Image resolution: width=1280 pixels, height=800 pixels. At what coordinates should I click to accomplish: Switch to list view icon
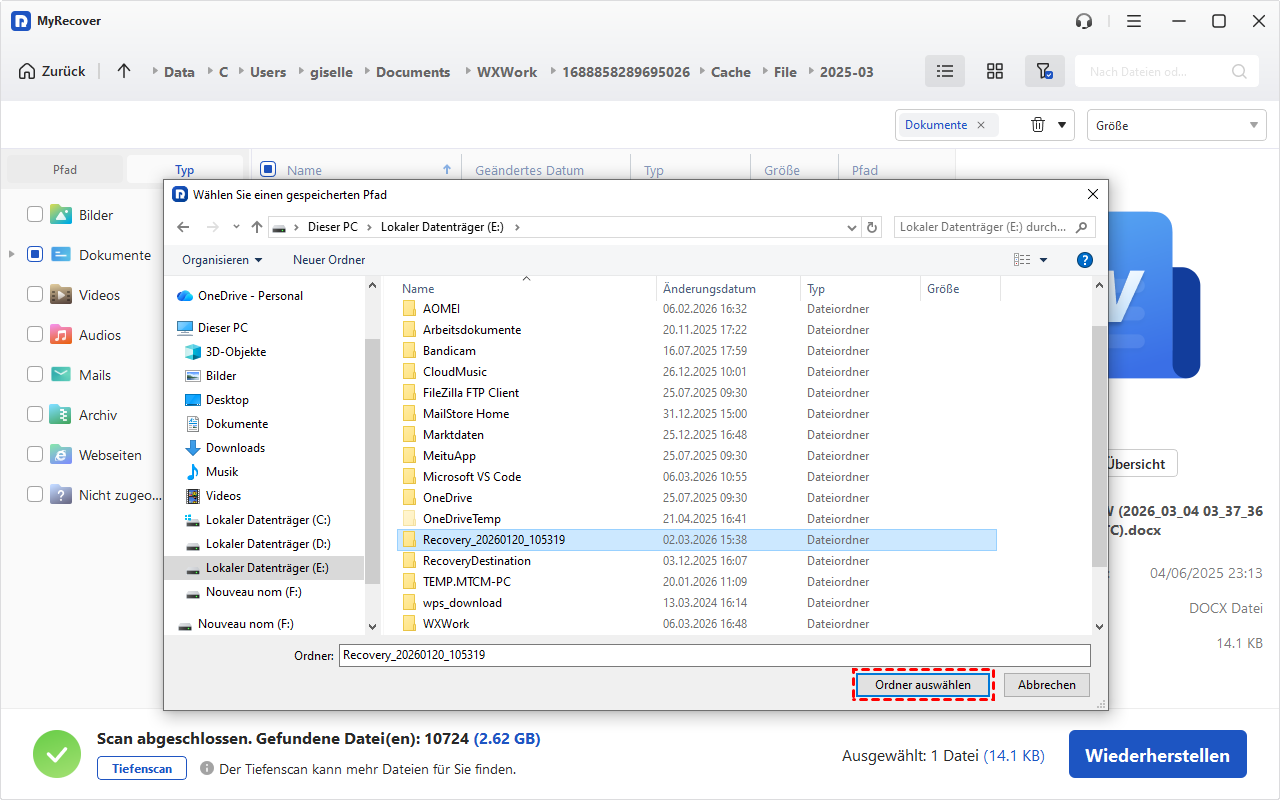point(944,71)
